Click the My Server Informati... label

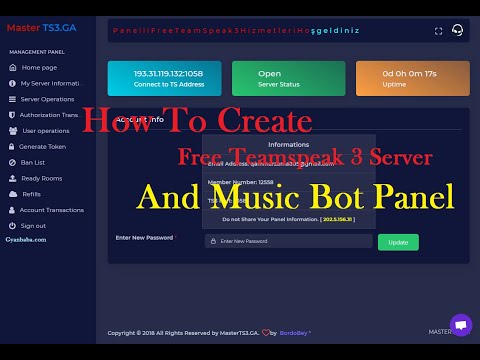pos(50,83)
